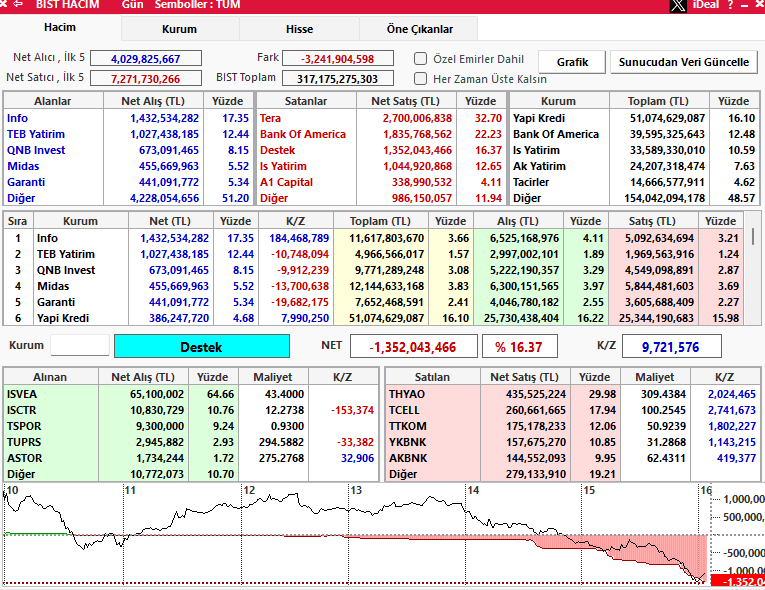
Task: Click the % 16.37 percentage box
Action: (520, 347)
